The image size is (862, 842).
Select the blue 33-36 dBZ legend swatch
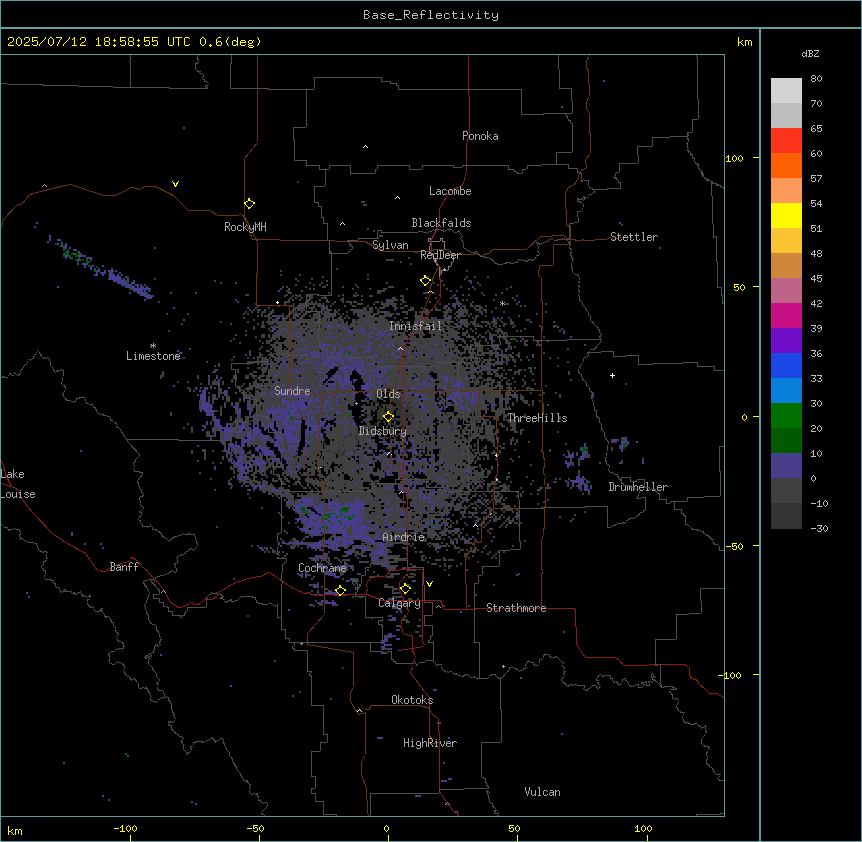(x=786, y=365)
